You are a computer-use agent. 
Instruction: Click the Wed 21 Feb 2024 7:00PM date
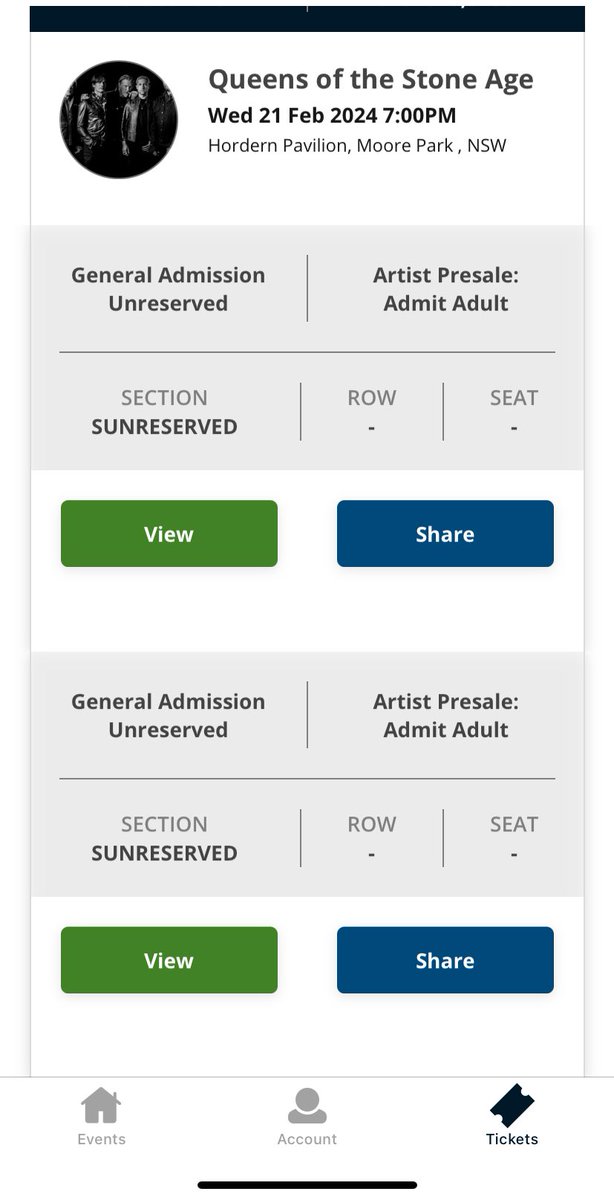coord(332,115)
